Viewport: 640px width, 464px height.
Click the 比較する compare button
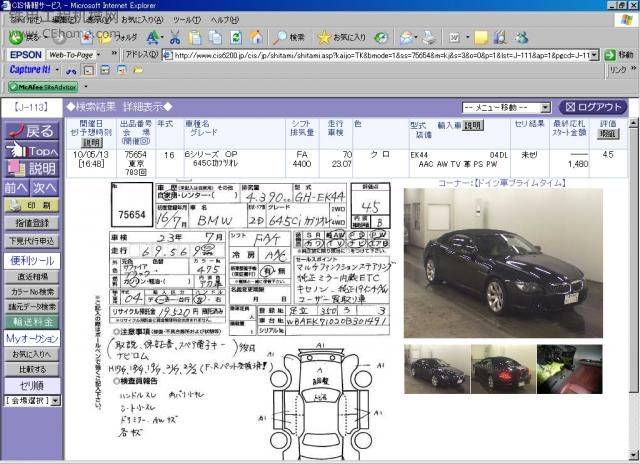tap(32, 369)
